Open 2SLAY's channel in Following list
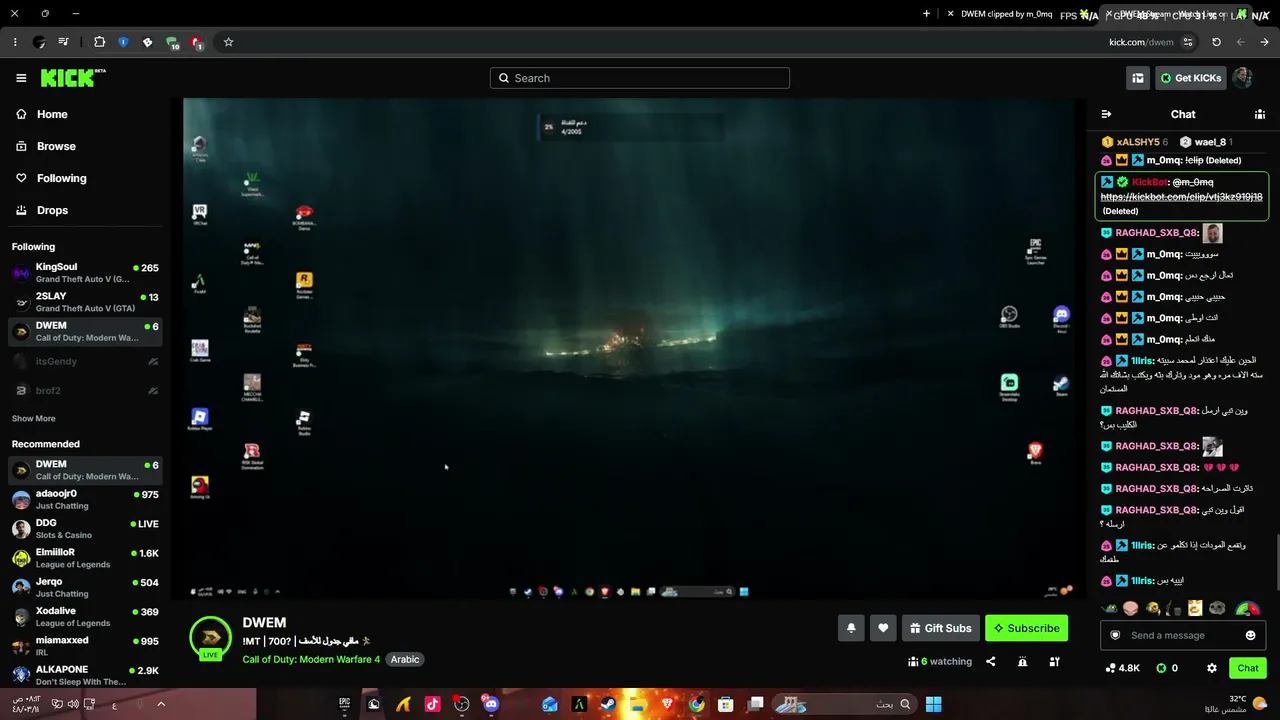The image size is (1280, 720). 85,302
